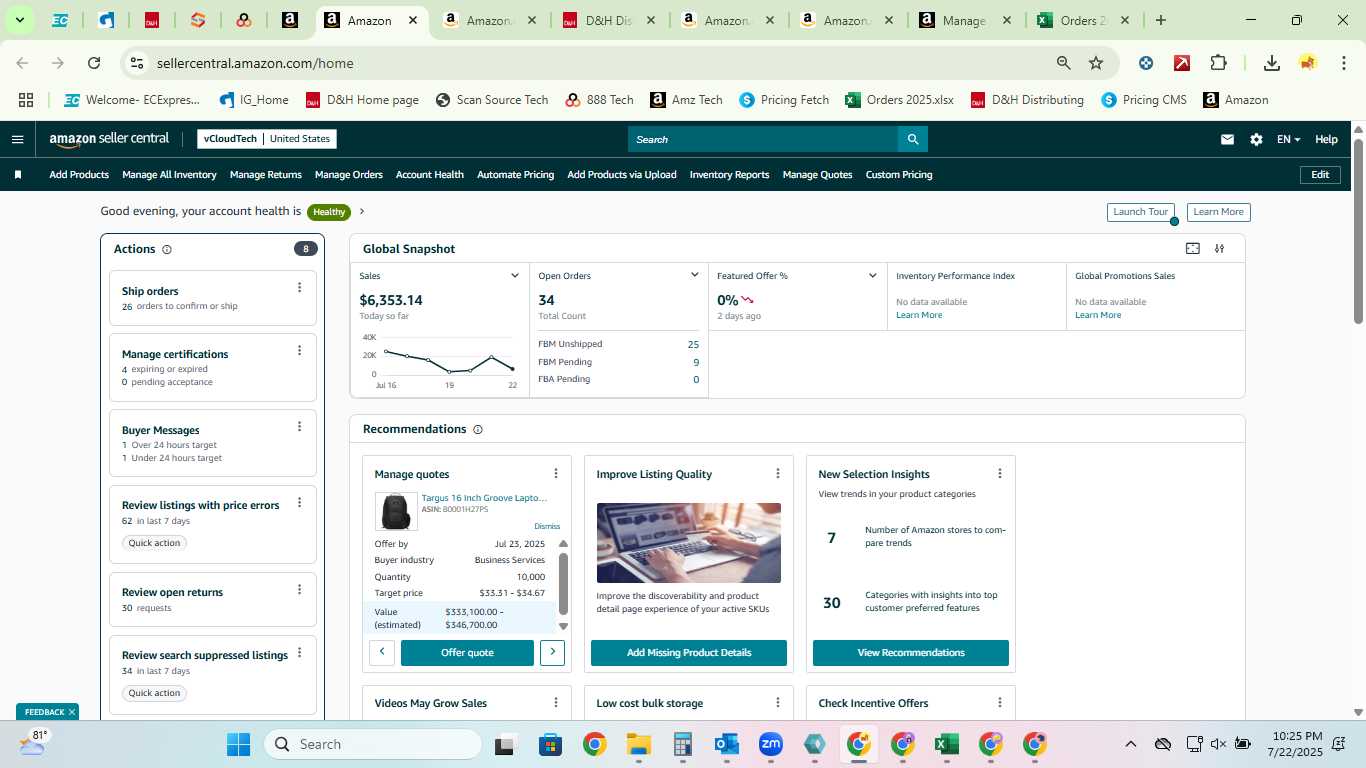Open Check Incentive Offers options menu
The image size is (1366, 768).
click(x=1000, y=703)
